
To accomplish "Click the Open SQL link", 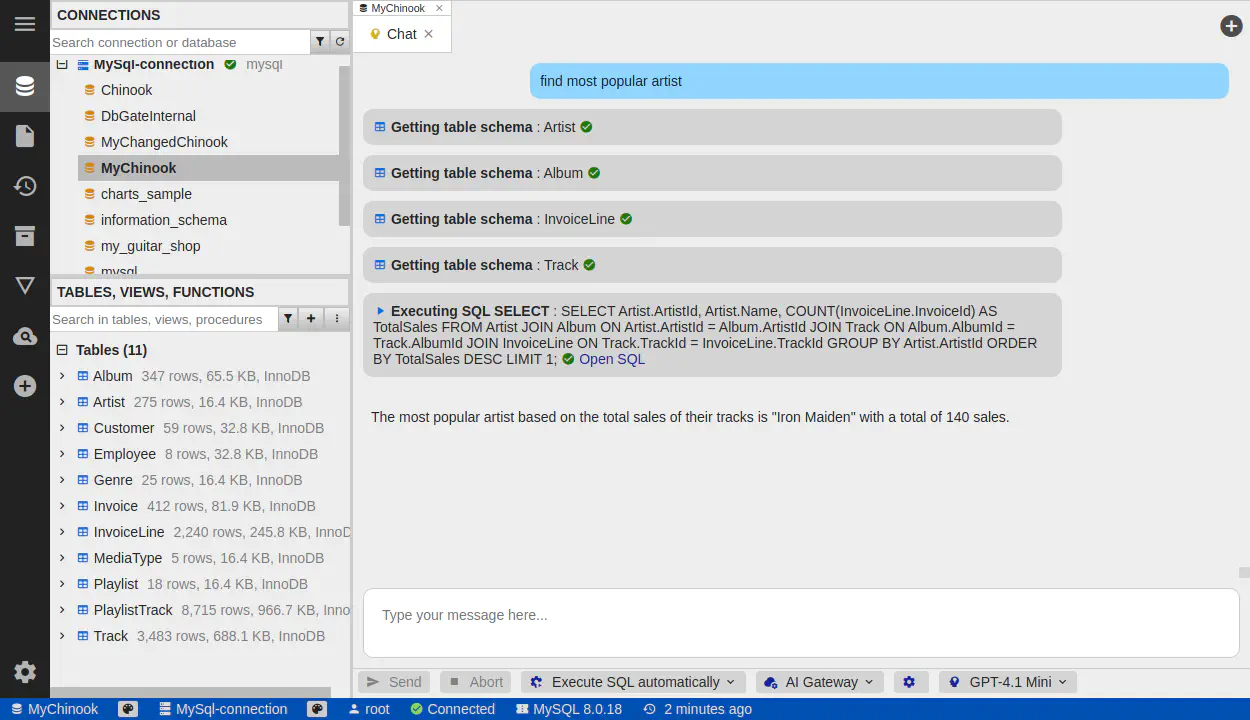I will point(611,359).
